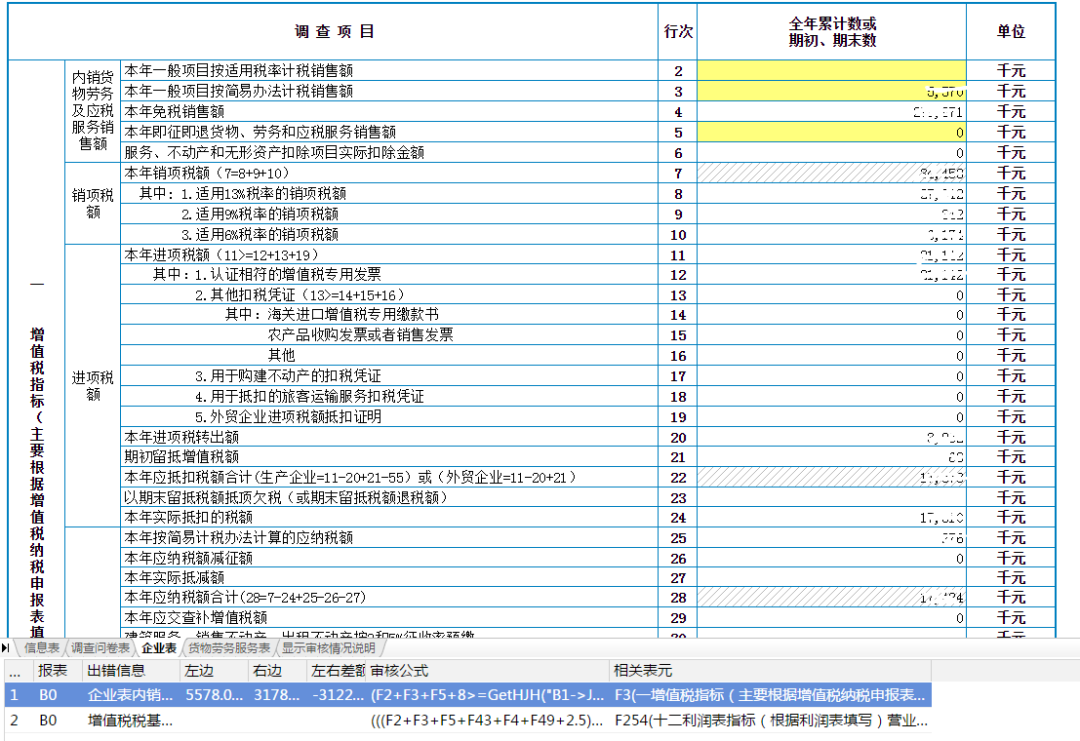Select the 货物劳务服务表 tab
The image size is (1080, 741).
point(231,648)
